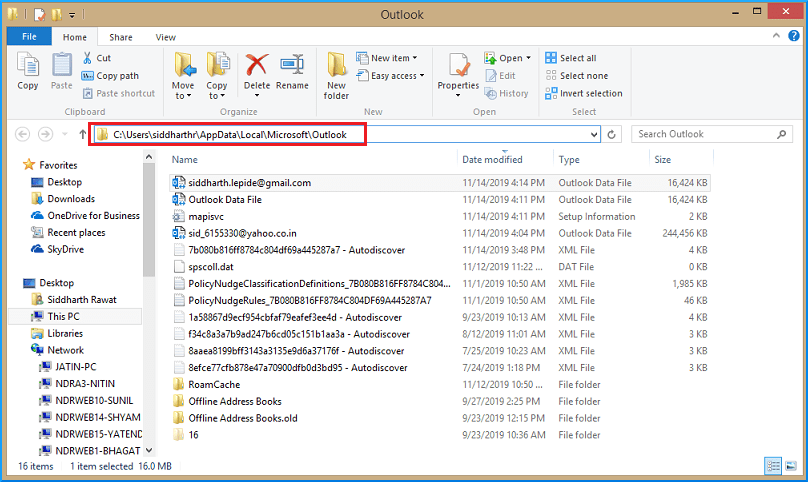This screenshot has width=808, height=482.
Task: Switch to the Share ribbon tab
Action: [121, 37]
